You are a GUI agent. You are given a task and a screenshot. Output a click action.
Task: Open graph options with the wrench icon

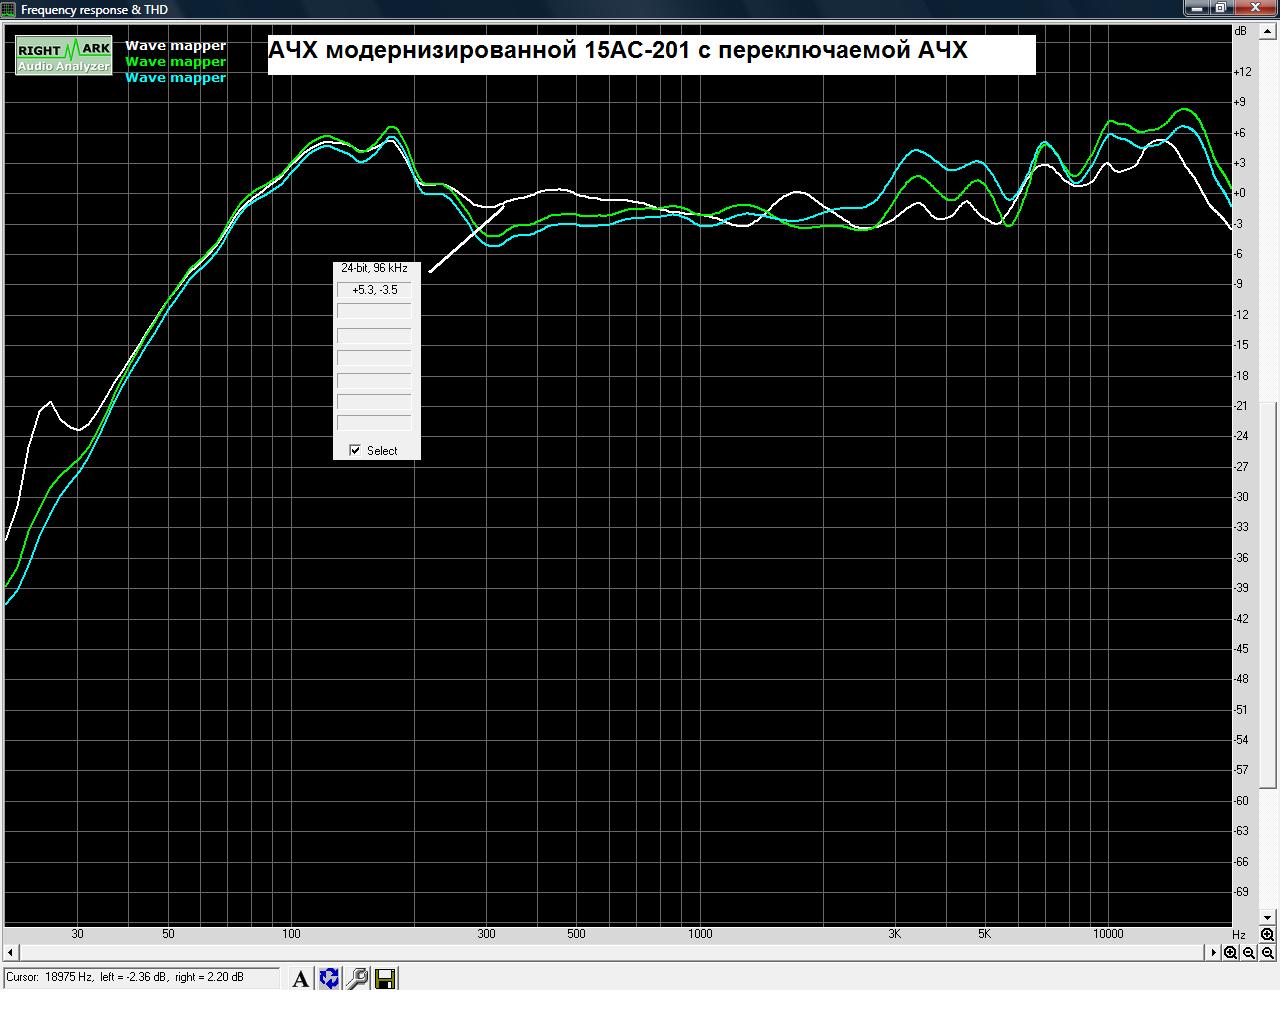tap(357, 979)
